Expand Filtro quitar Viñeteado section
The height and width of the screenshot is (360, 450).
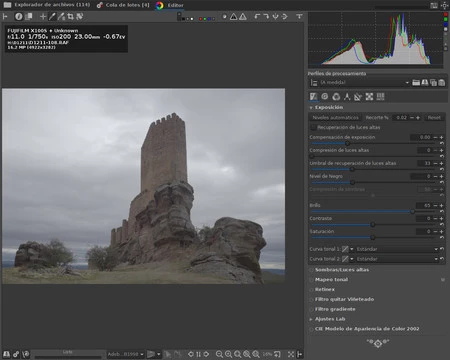344,299
